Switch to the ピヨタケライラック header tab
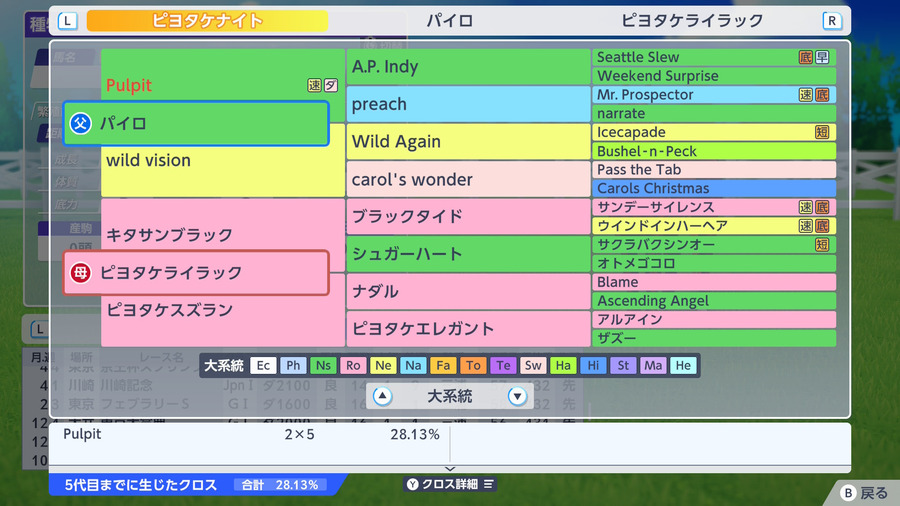Viewport: 900px width, 506px height. 692,21
